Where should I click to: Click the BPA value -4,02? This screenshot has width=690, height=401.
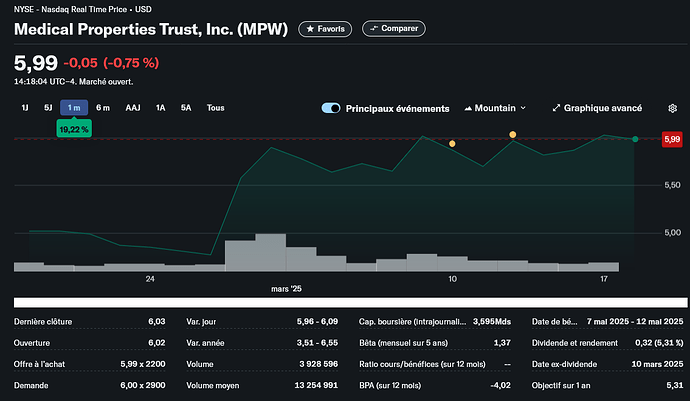[x=501, y=386]
